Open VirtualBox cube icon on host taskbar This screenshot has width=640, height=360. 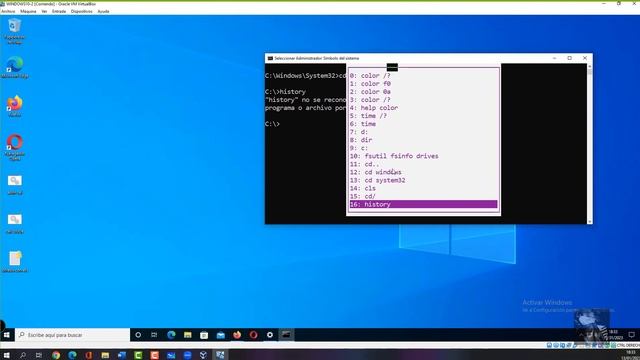click(203, 355)
